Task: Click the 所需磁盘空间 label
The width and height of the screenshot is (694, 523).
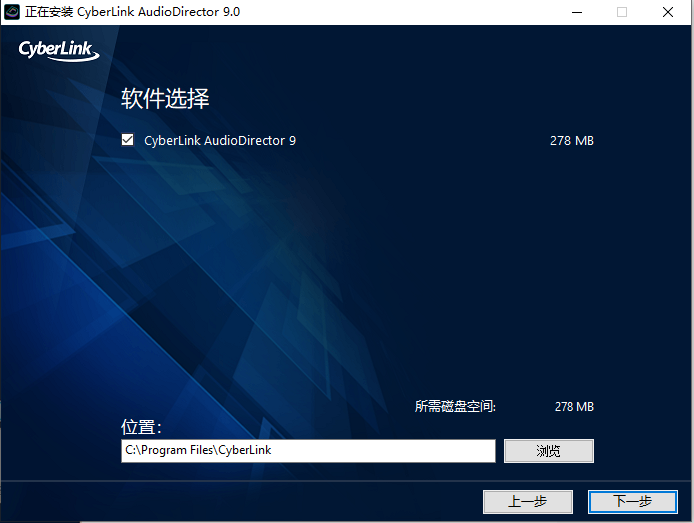Action: (x=455, y=406)
